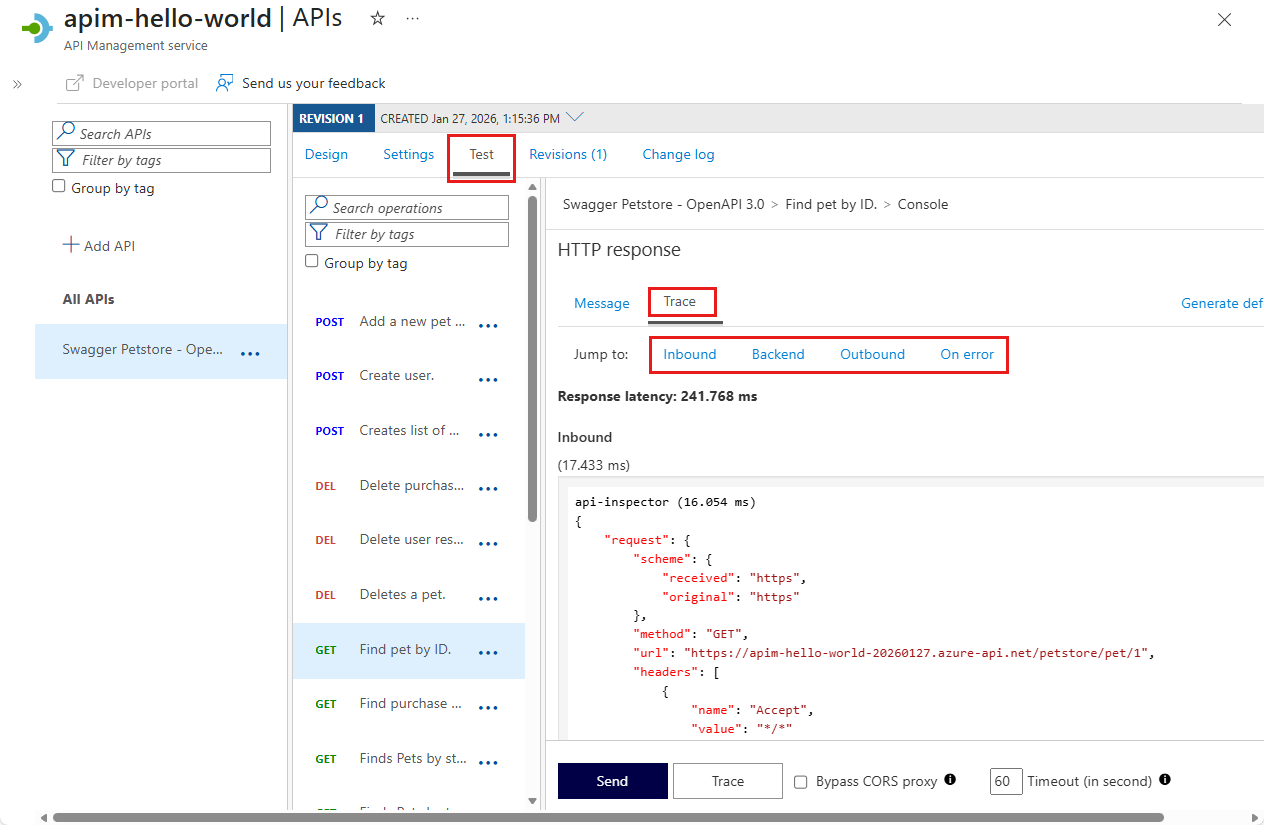
Task: Enable Group by tag for APIs list
Action: [x=57, y=187]
